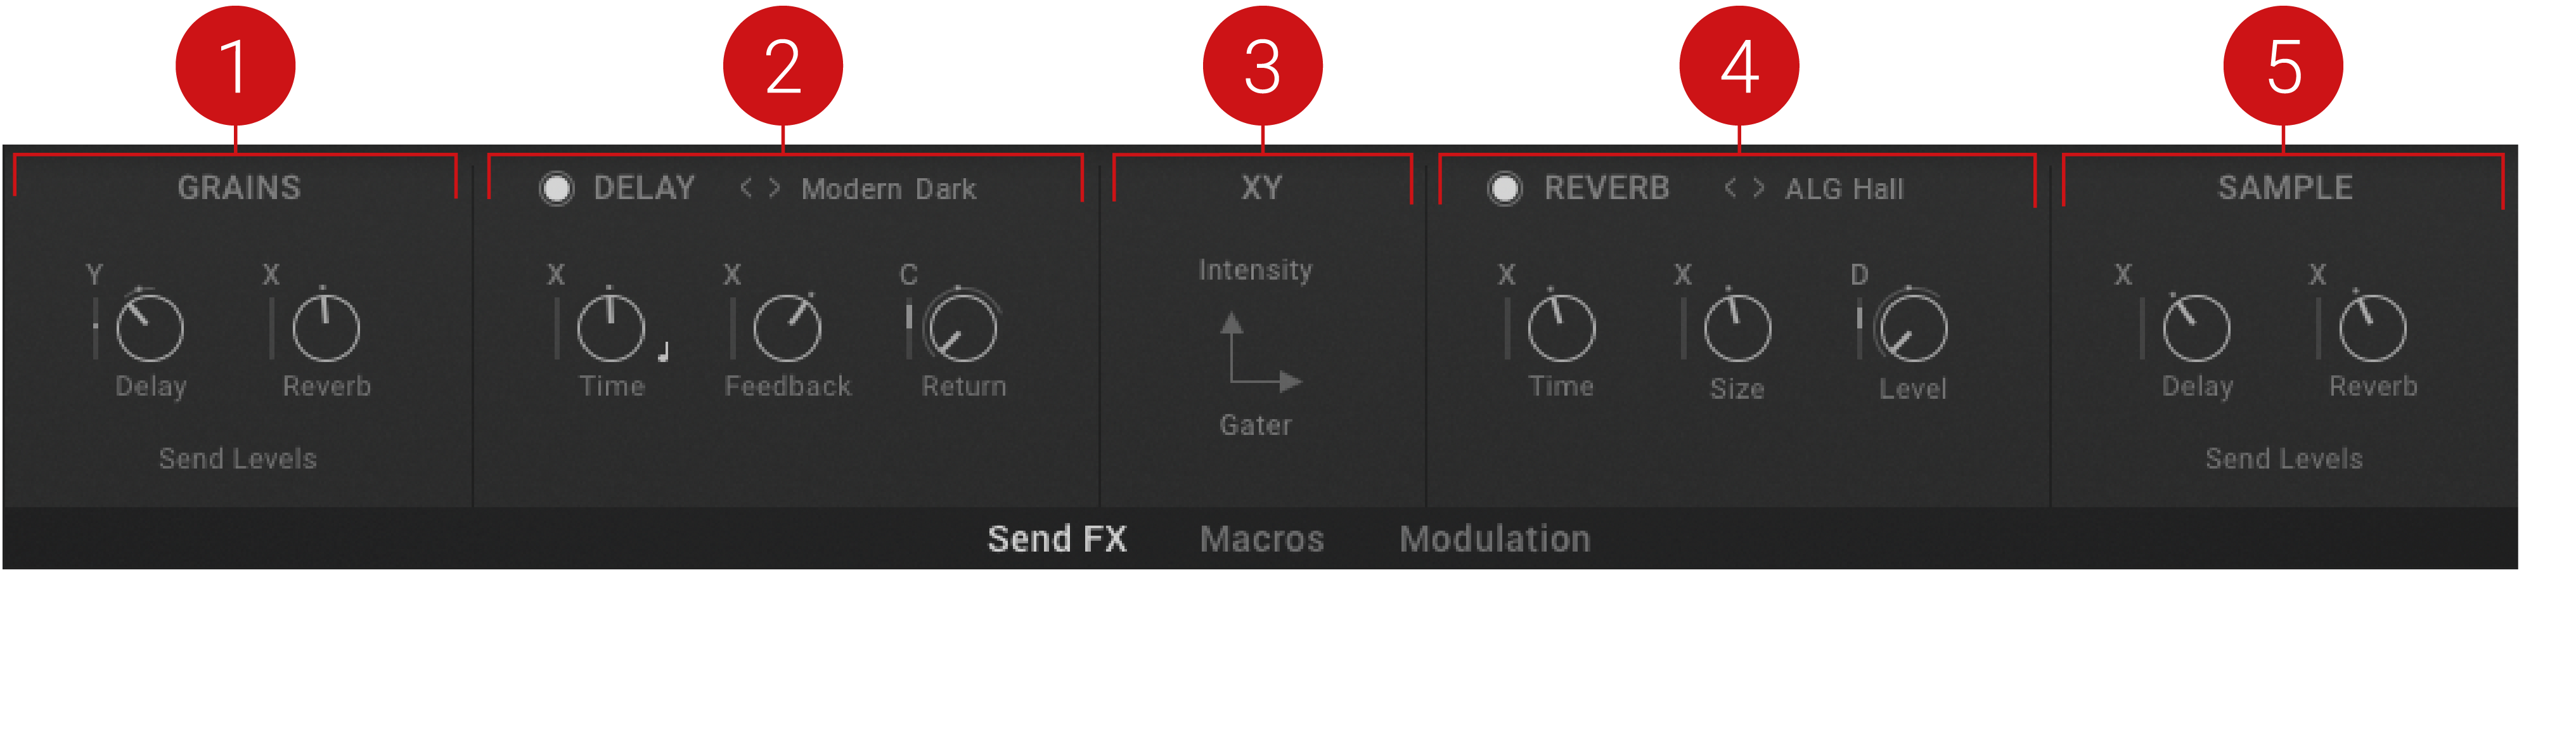Click the Sample Reverb send knob
Screen dimensions: 2576x738
pos(2372,328)
